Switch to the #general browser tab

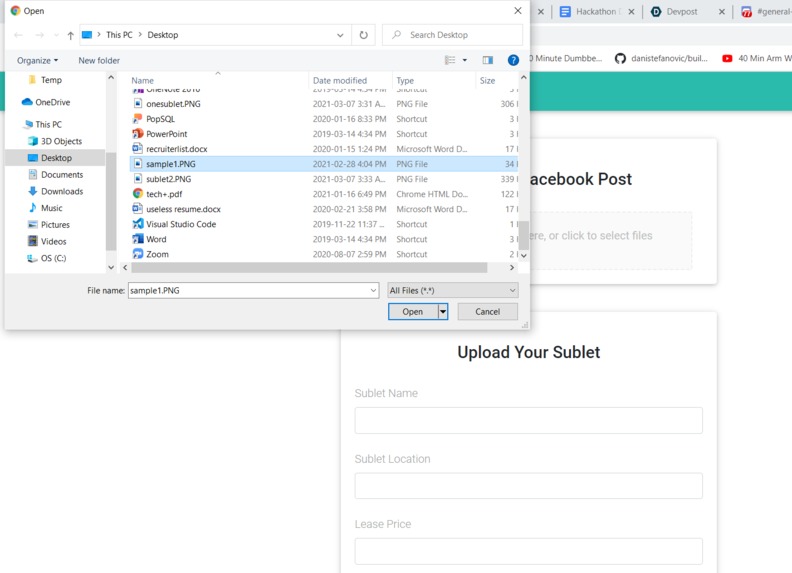point(765,12)
